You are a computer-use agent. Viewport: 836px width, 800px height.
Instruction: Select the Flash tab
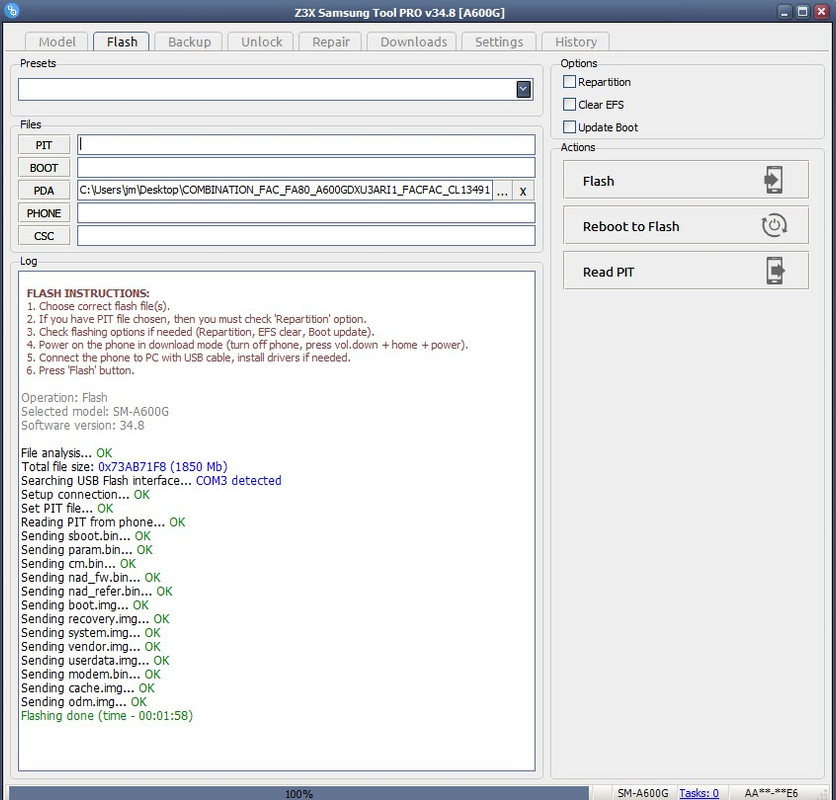(122, 42)
